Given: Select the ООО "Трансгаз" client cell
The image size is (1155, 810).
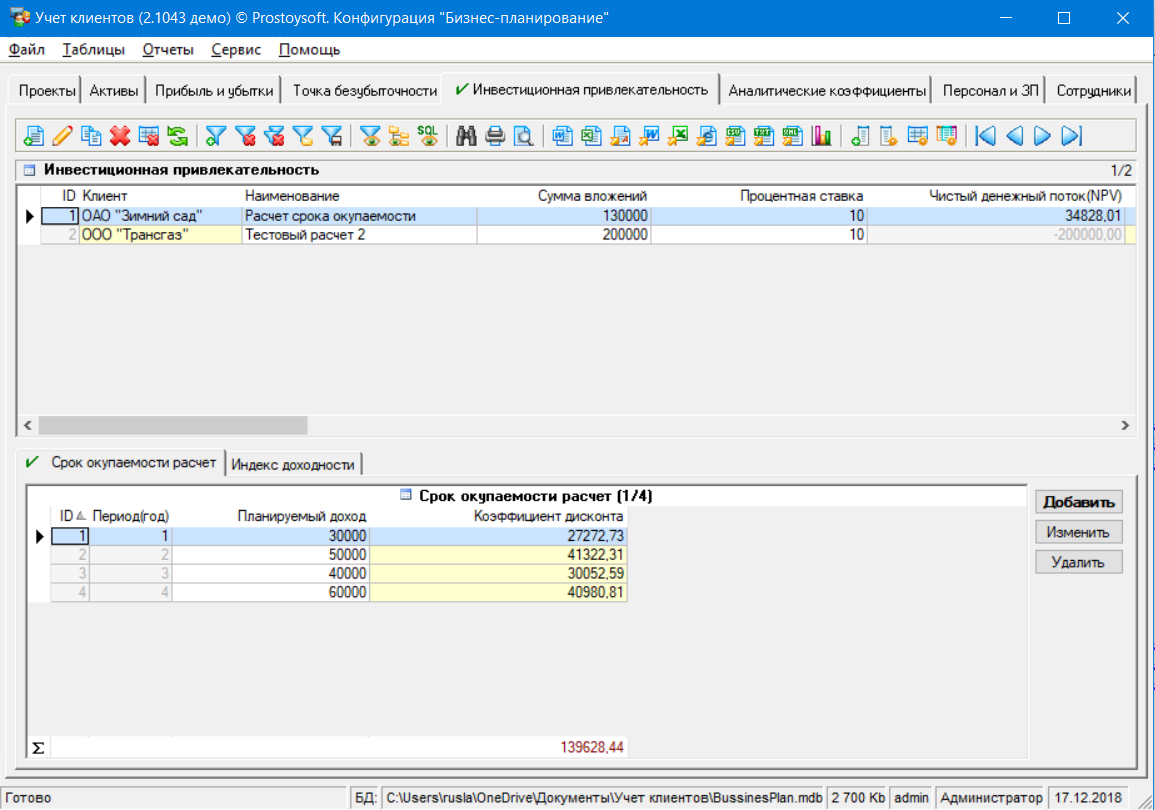Looking at the screenshot, I should pyautogui.click(x=160, y=235).
